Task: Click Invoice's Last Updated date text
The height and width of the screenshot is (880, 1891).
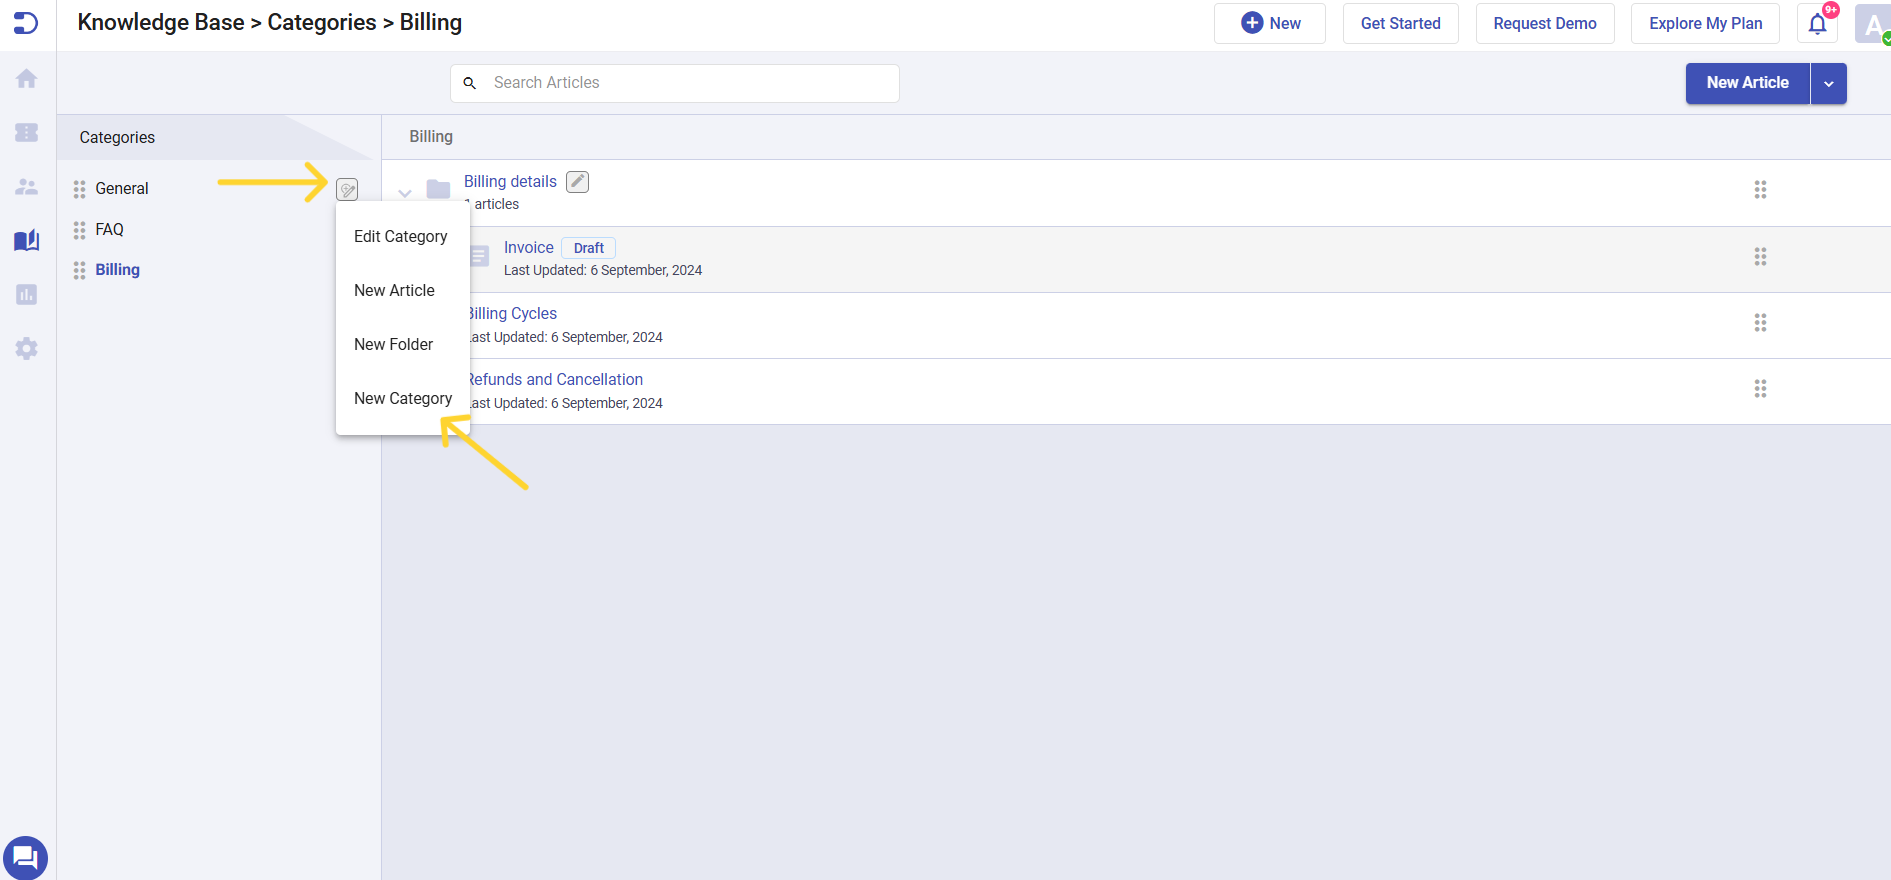Action: (x=603, y=271)
